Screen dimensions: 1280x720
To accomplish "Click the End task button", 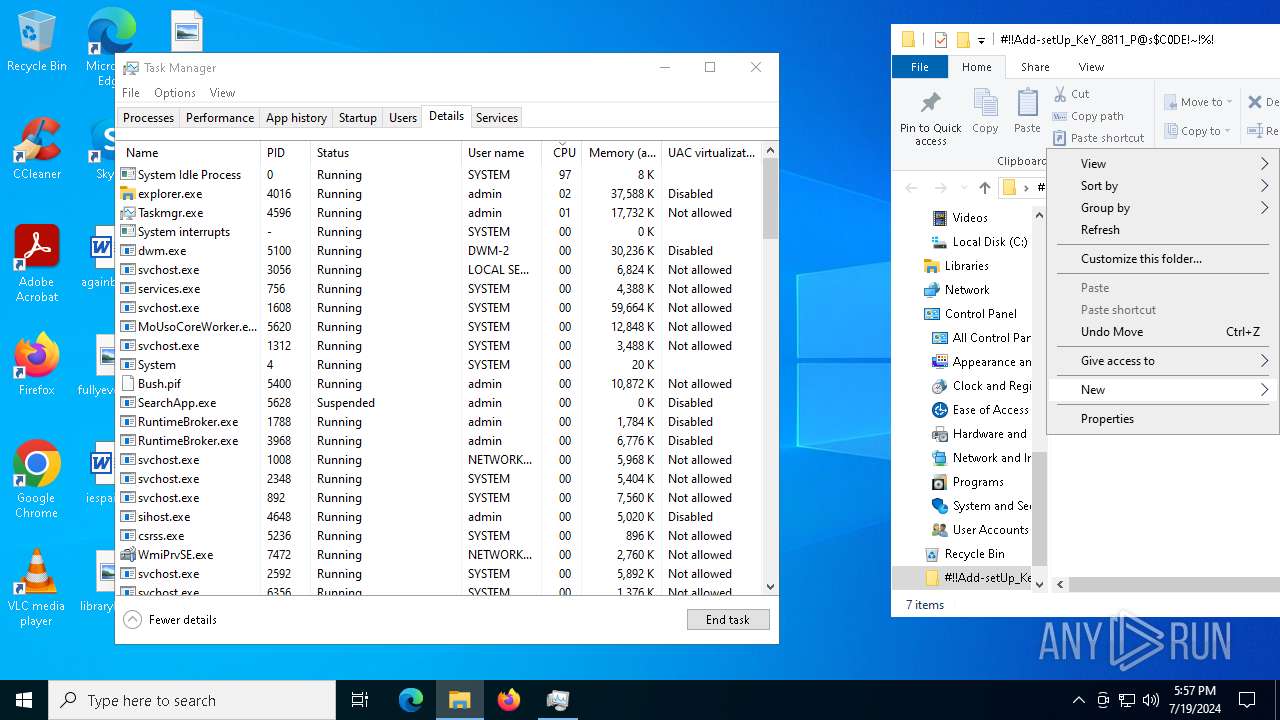I will tap(728, 620).
